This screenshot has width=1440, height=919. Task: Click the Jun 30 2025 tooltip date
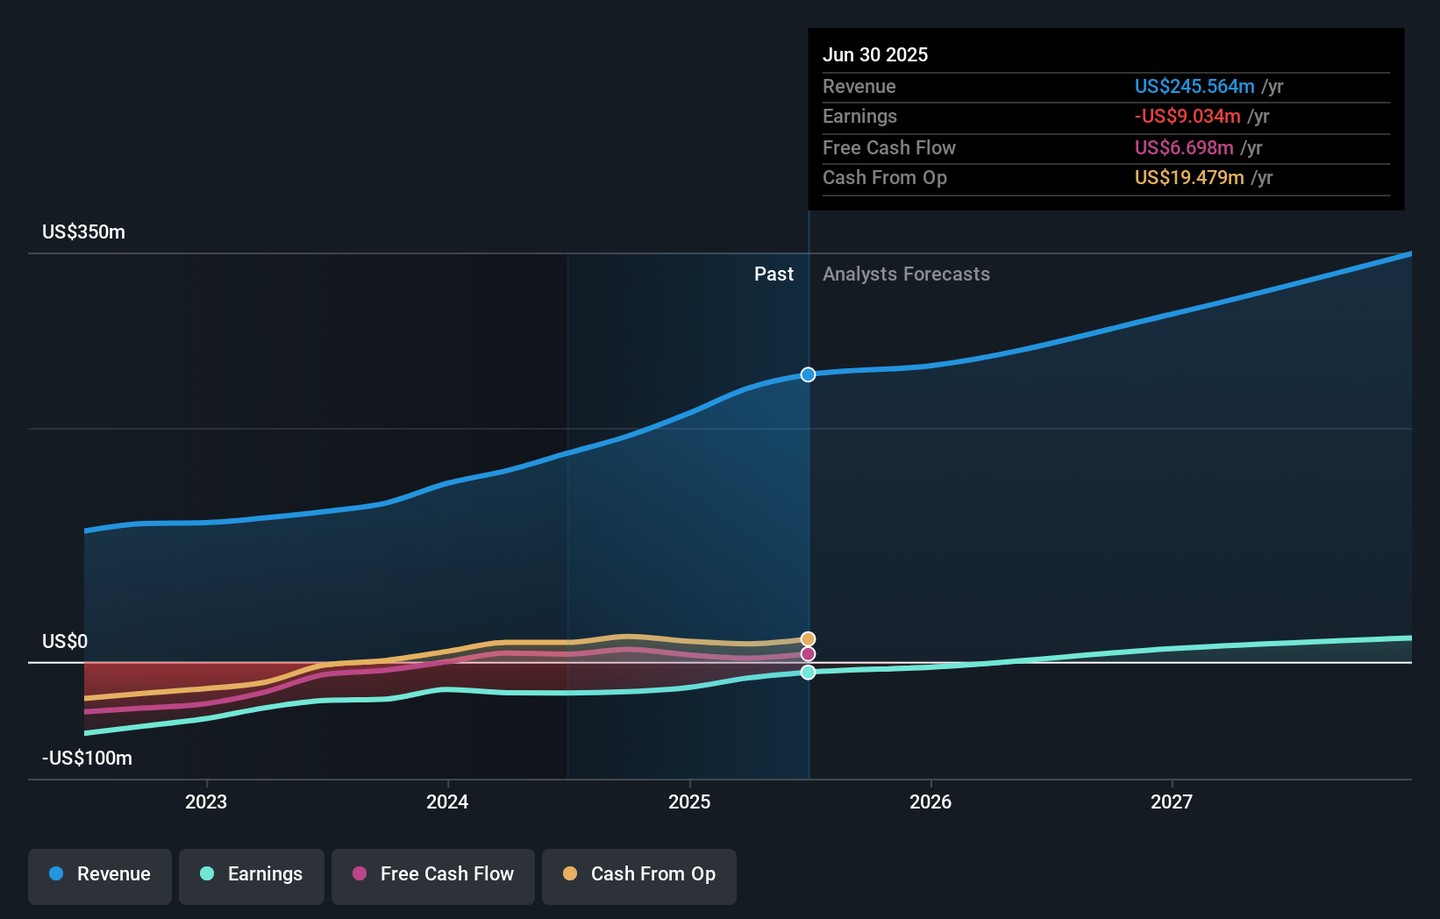(x=875, y=55)
